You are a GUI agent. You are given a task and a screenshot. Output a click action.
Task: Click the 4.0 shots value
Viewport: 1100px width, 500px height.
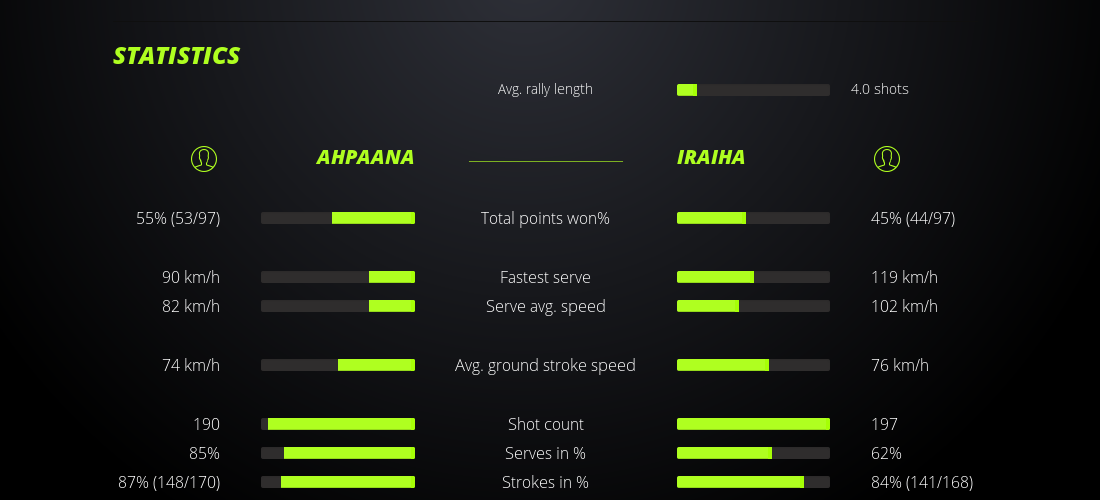coord(879,89)
